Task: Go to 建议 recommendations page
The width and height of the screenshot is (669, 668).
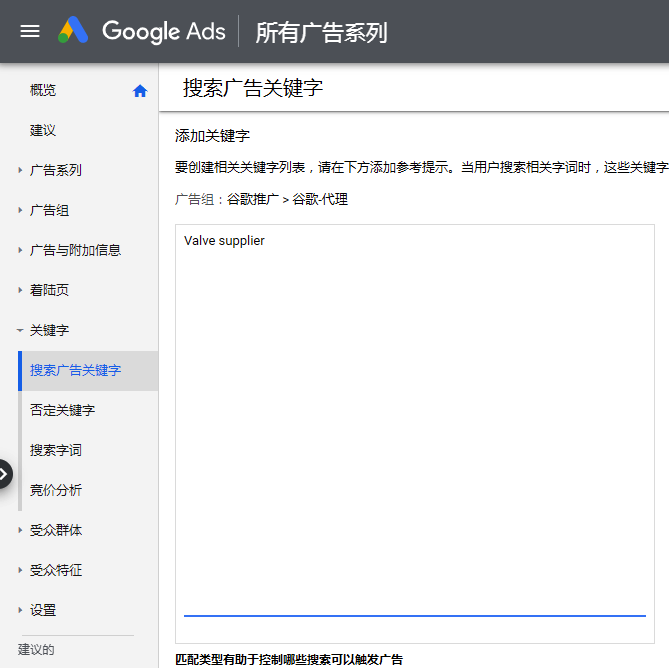Action: (43, 130)
